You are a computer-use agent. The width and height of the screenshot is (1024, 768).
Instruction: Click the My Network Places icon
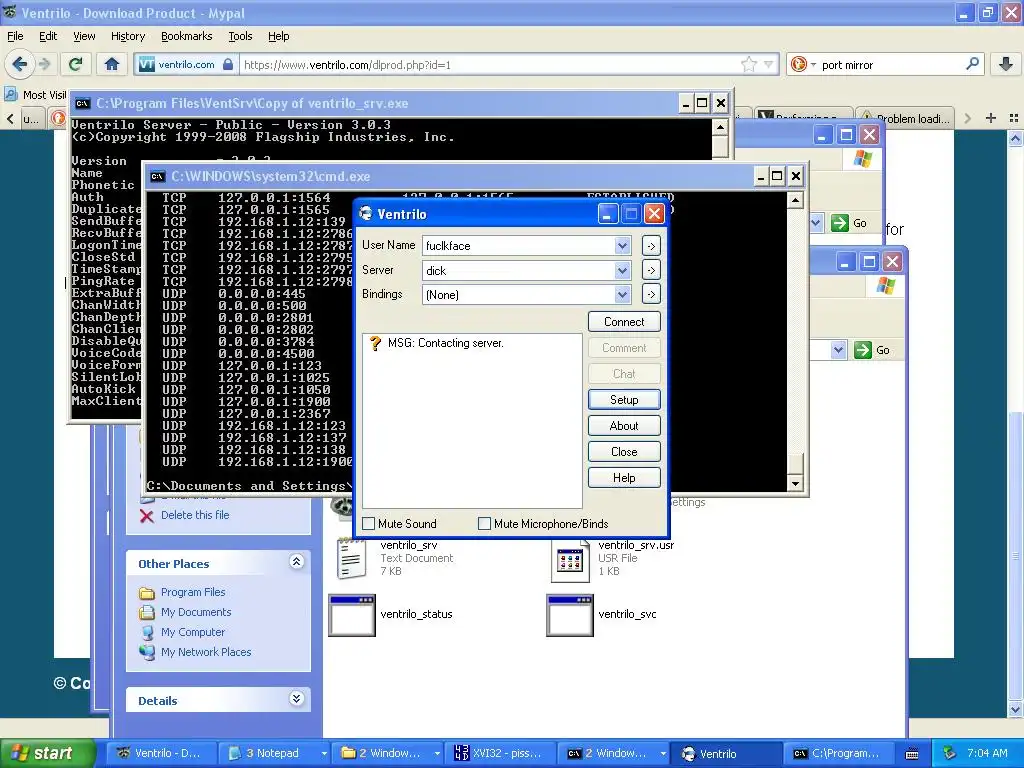(147, 652)
